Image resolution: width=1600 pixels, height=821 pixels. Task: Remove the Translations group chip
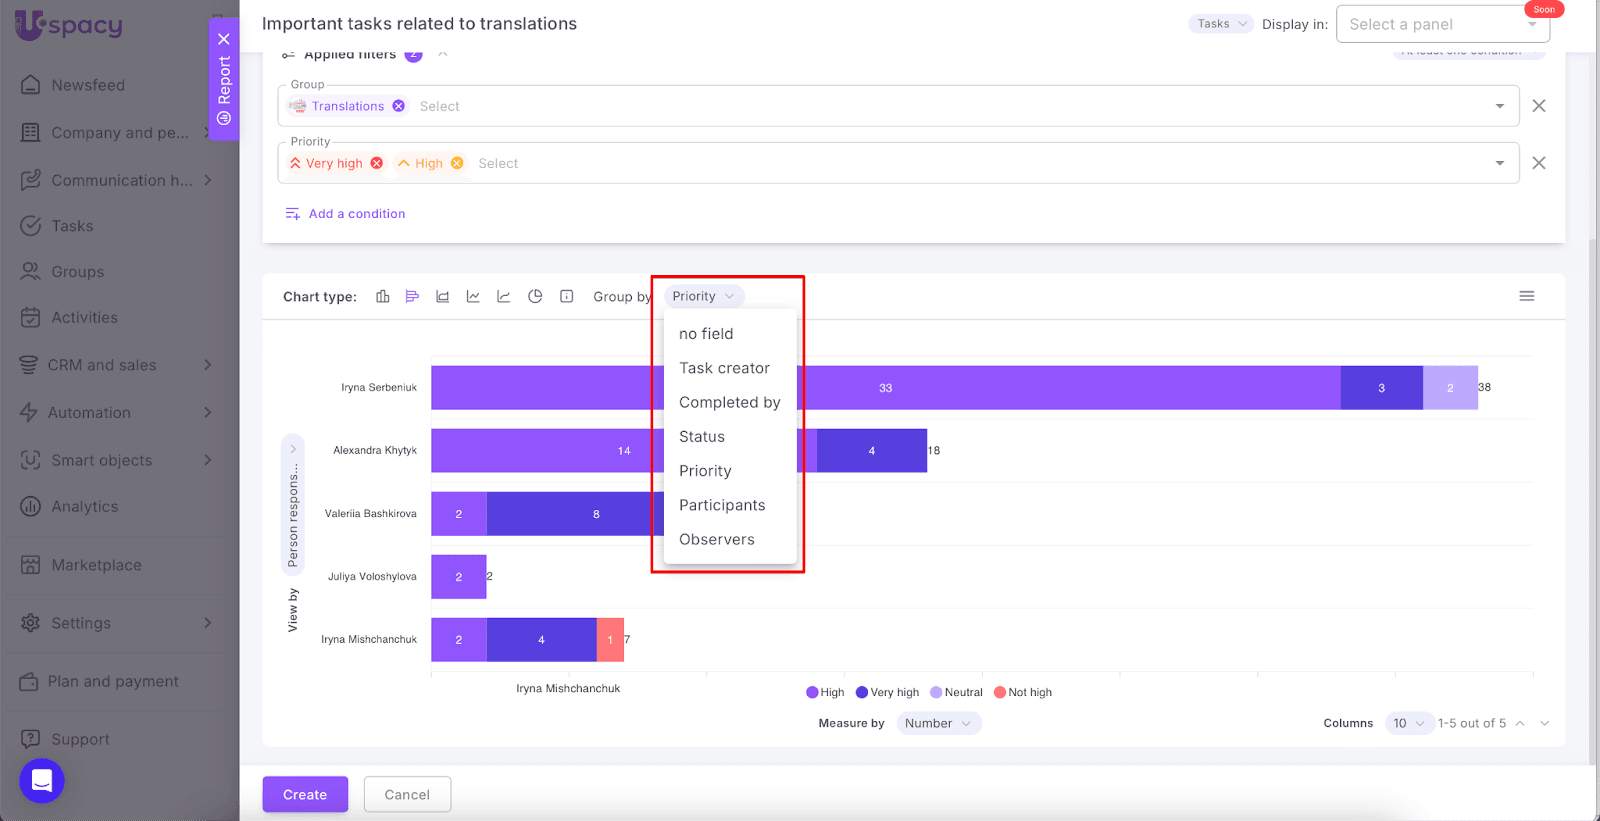pyautogui.click(x=399, y=106)
